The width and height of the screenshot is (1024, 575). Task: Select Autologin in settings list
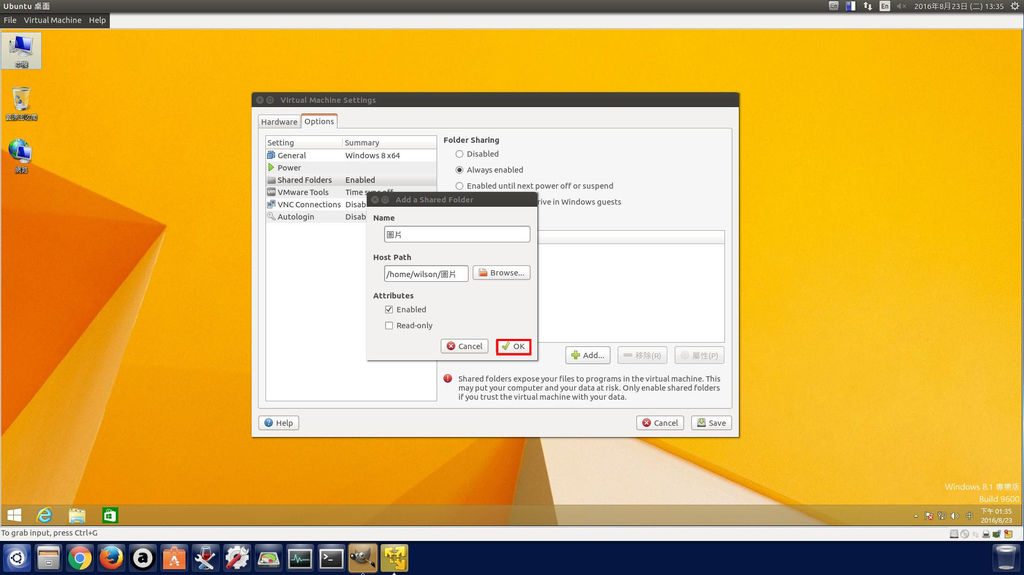(316, 217)
